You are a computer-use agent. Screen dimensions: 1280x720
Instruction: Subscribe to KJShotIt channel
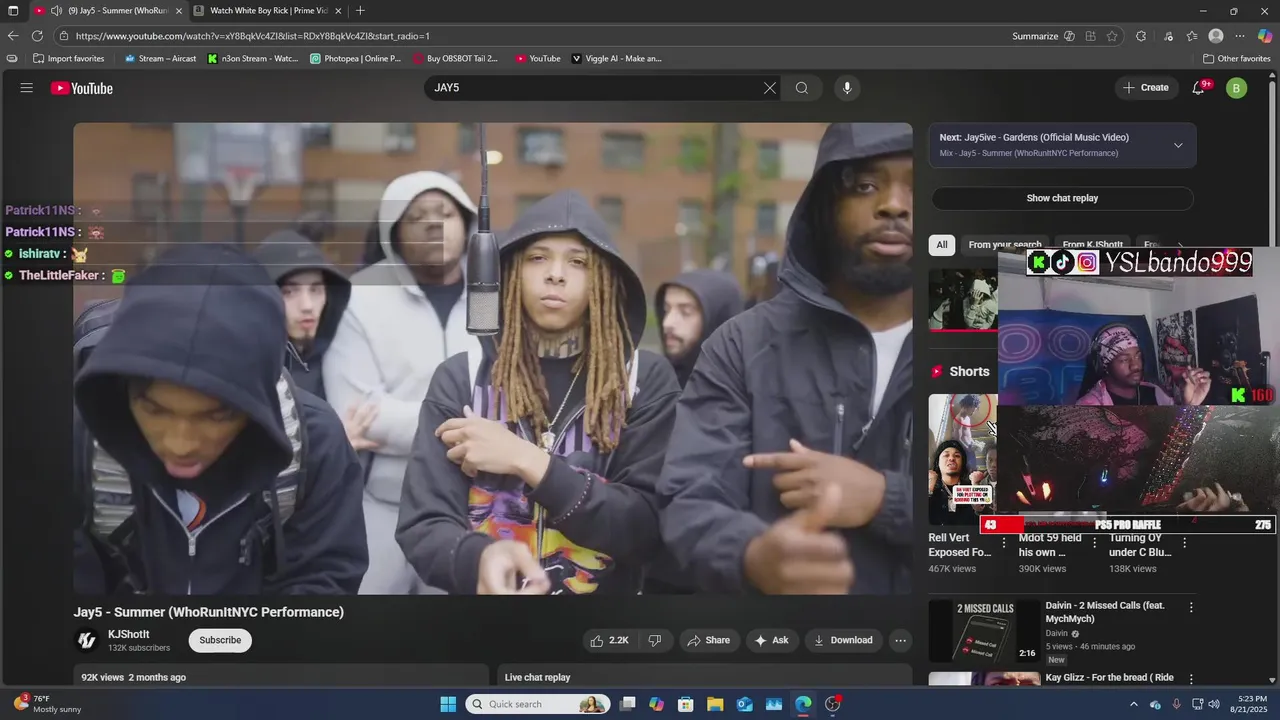220,640
